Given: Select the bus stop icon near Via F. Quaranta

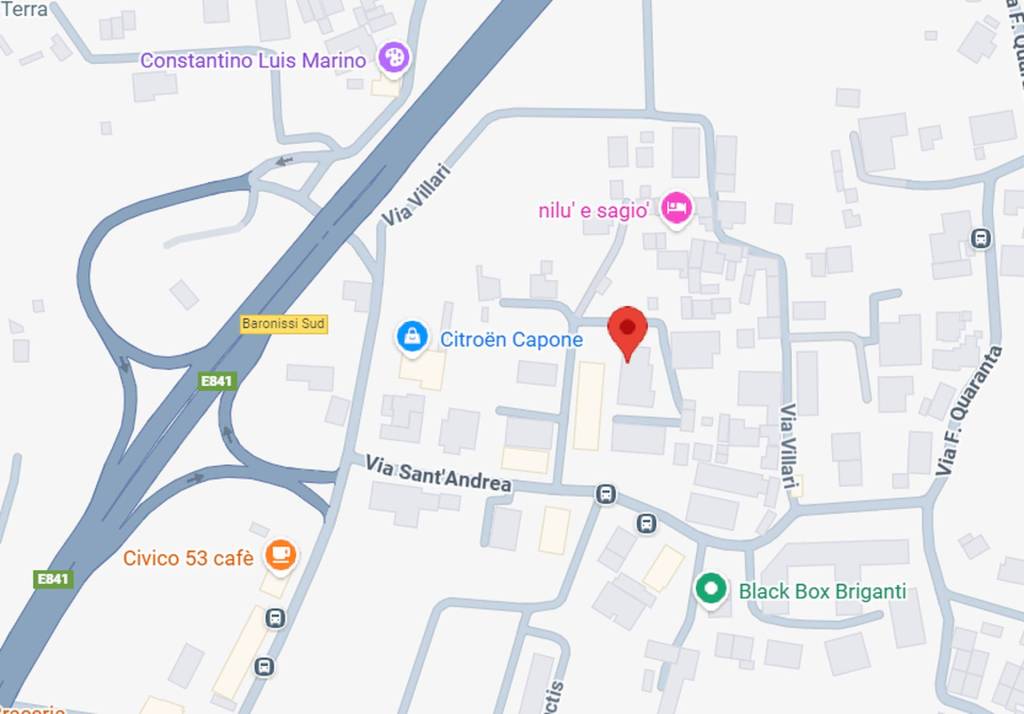Looking at the screenshot, I should [x=980, y=238].
